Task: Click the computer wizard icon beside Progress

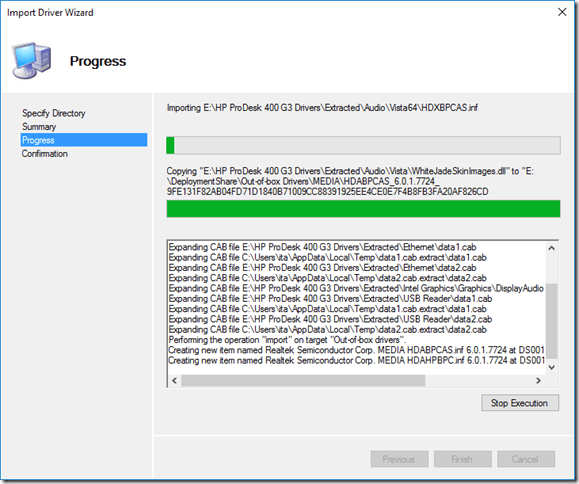Action: click(31, 60)
